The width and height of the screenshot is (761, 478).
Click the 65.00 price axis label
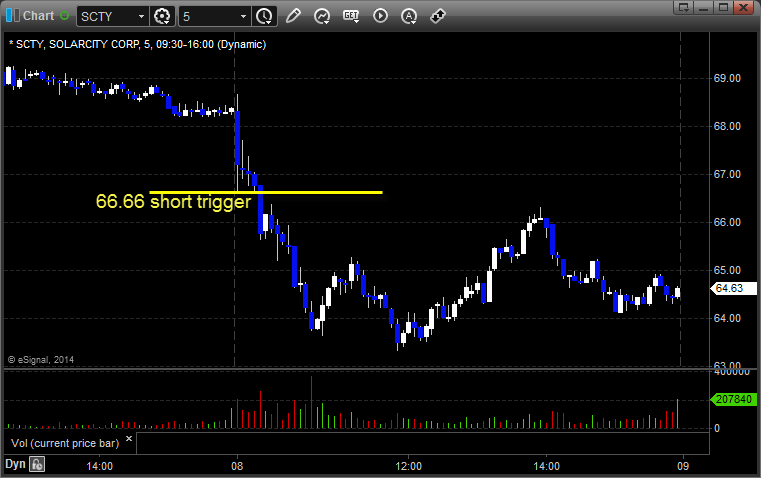tap(727, 270)
